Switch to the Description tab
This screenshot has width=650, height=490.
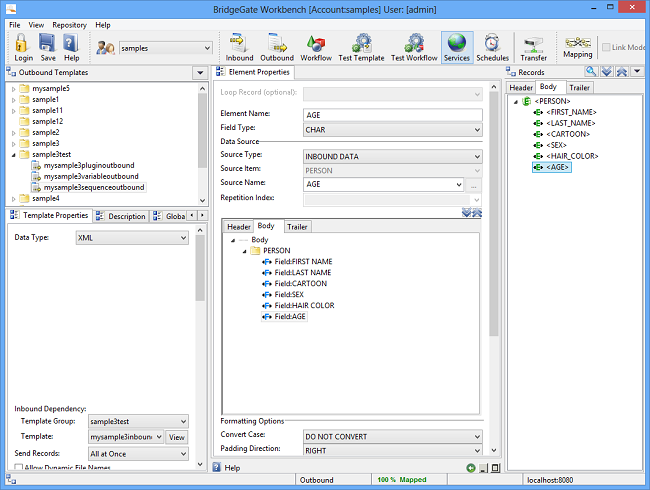tap(121, 216)
